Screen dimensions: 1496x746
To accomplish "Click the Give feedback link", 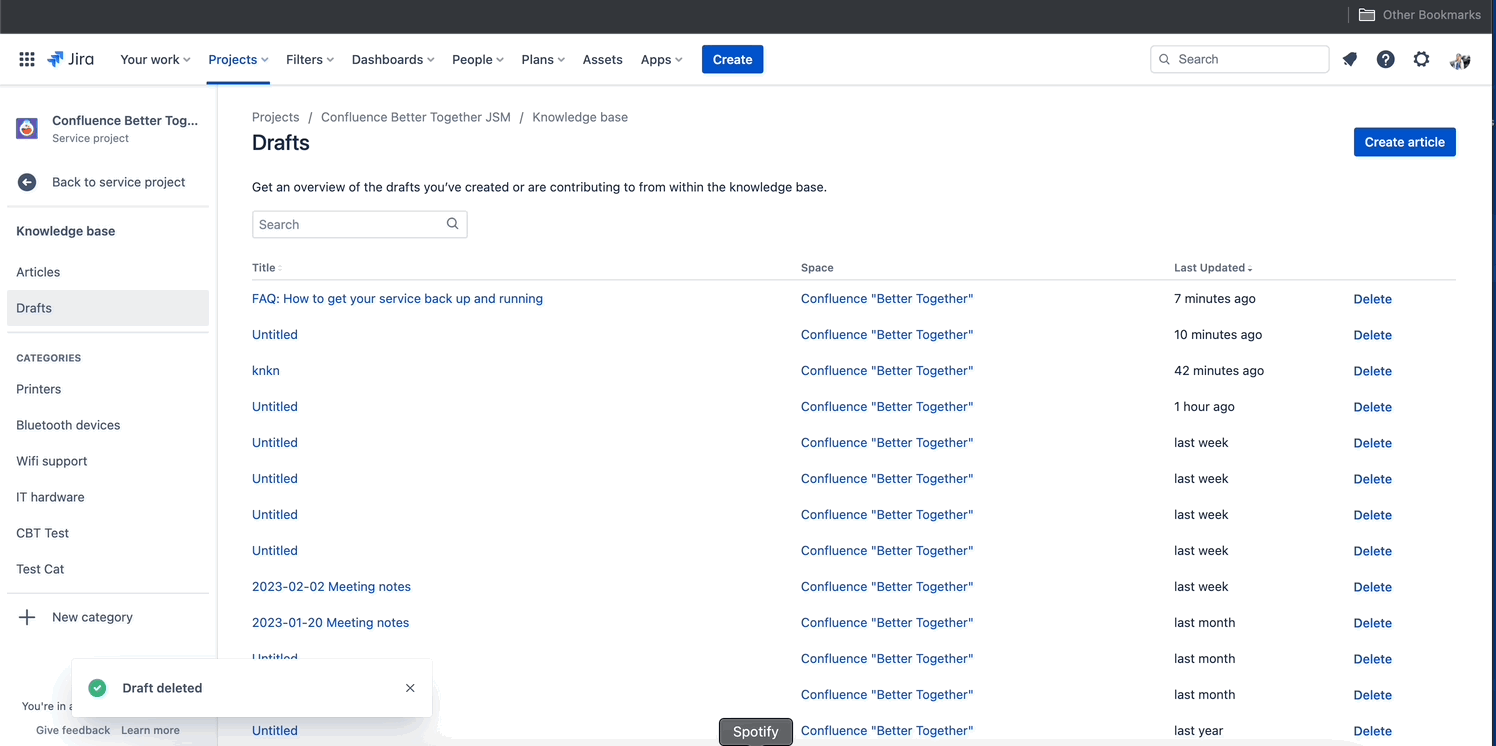I will (73, 730).
